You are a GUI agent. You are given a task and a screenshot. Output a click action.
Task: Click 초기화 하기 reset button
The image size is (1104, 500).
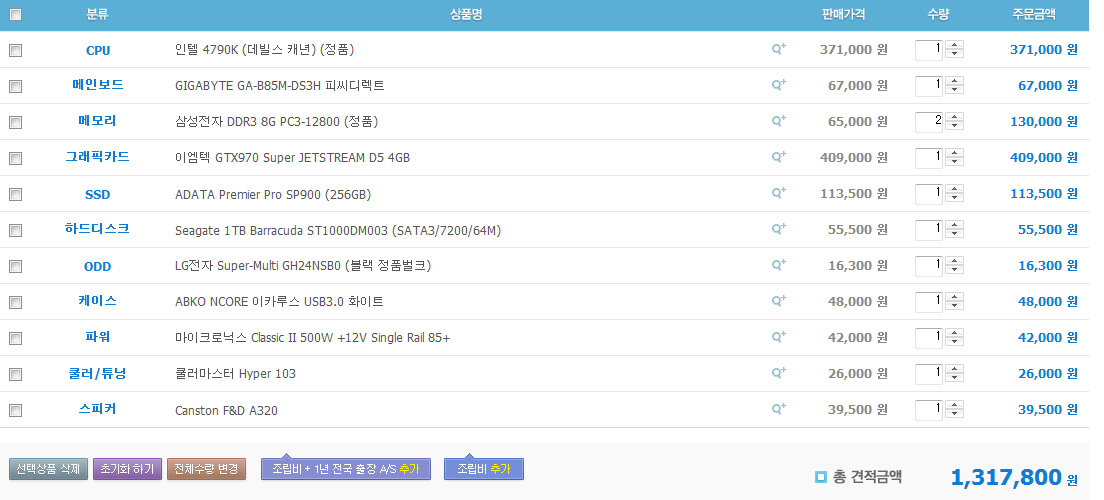tap(127, 469)
